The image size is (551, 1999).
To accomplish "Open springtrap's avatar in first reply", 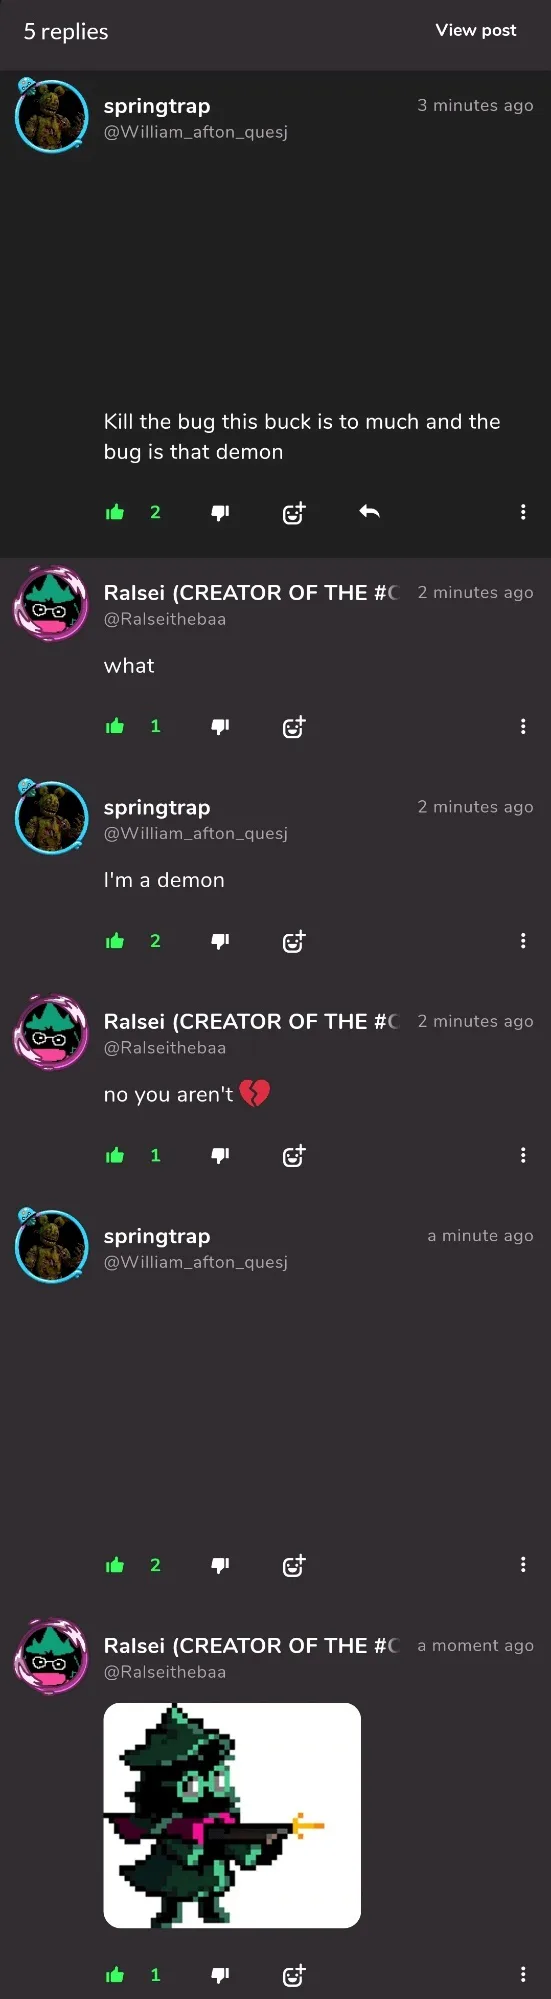I will pyautogui.click(x=51, y=115).
